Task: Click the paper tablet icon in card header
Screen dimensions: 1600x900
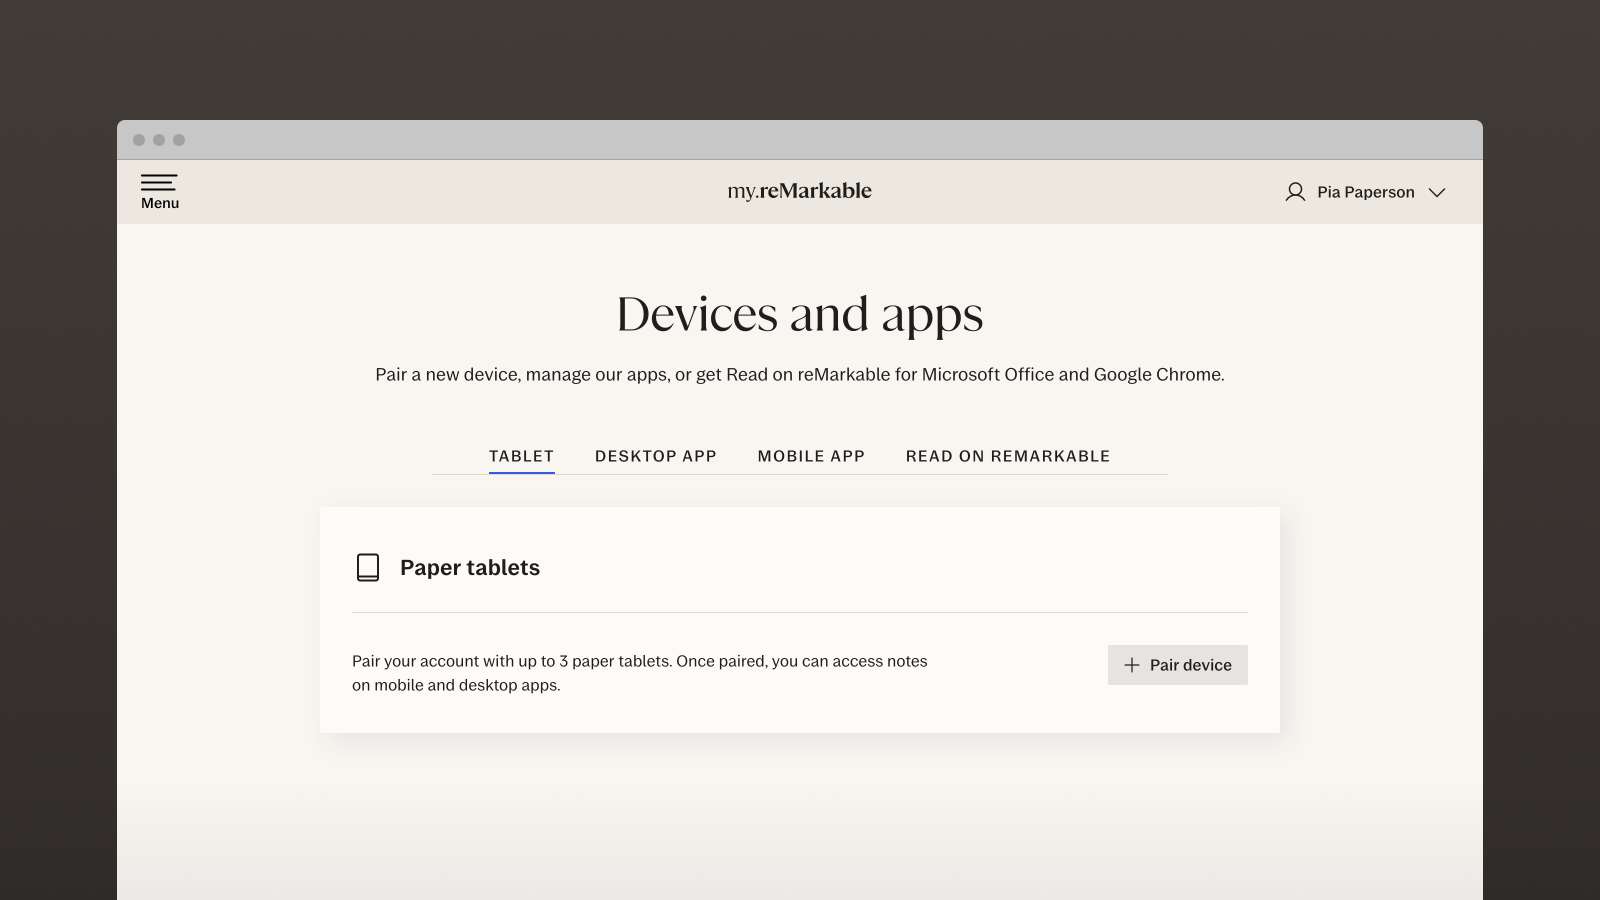Action: pyautogui.click(x=368, y=567)
